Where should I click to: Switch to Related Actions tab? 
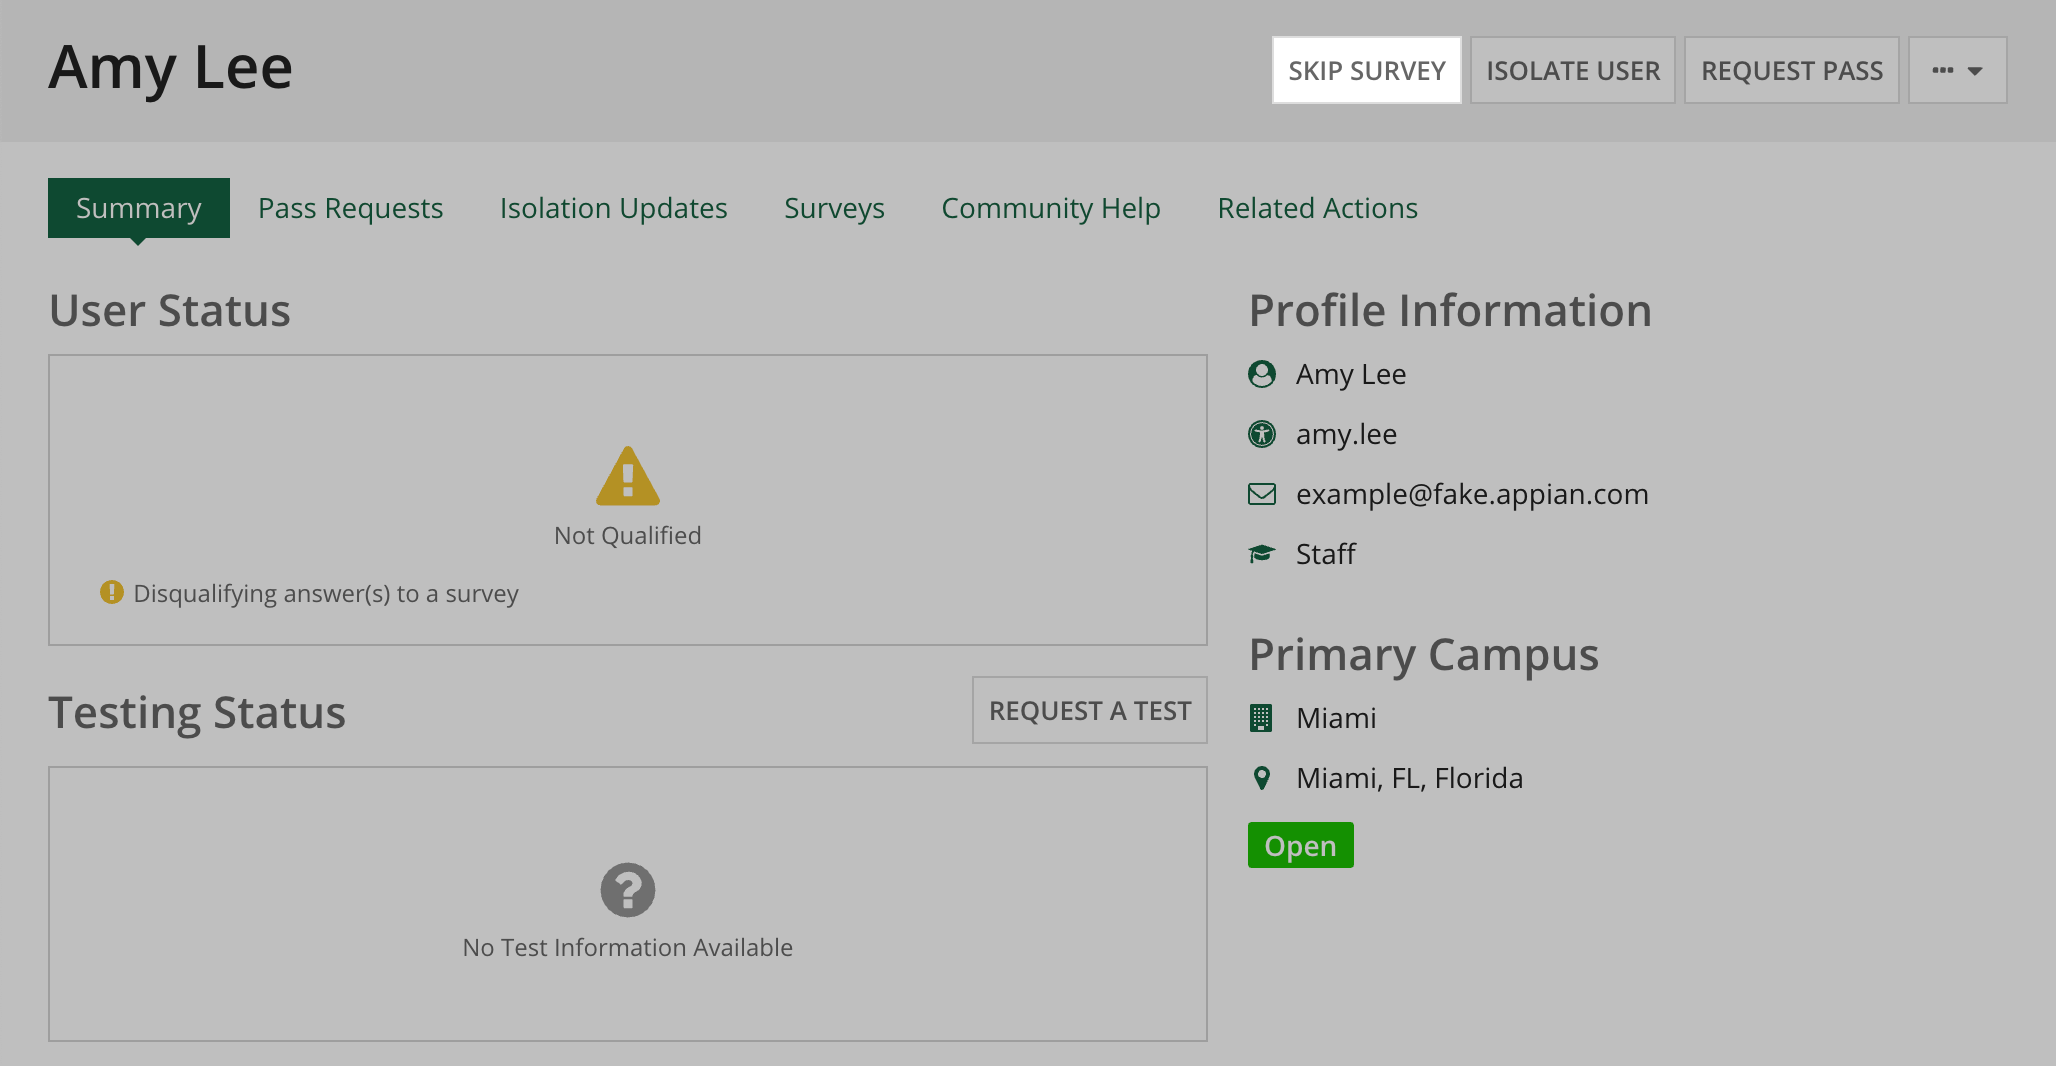[x=1317, y=208]
